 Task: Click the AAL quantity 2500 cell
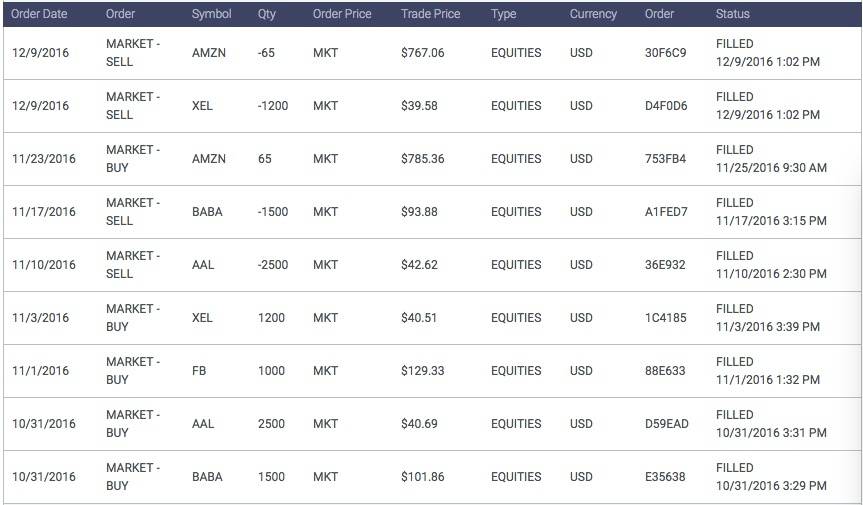(x=271, y=424)
